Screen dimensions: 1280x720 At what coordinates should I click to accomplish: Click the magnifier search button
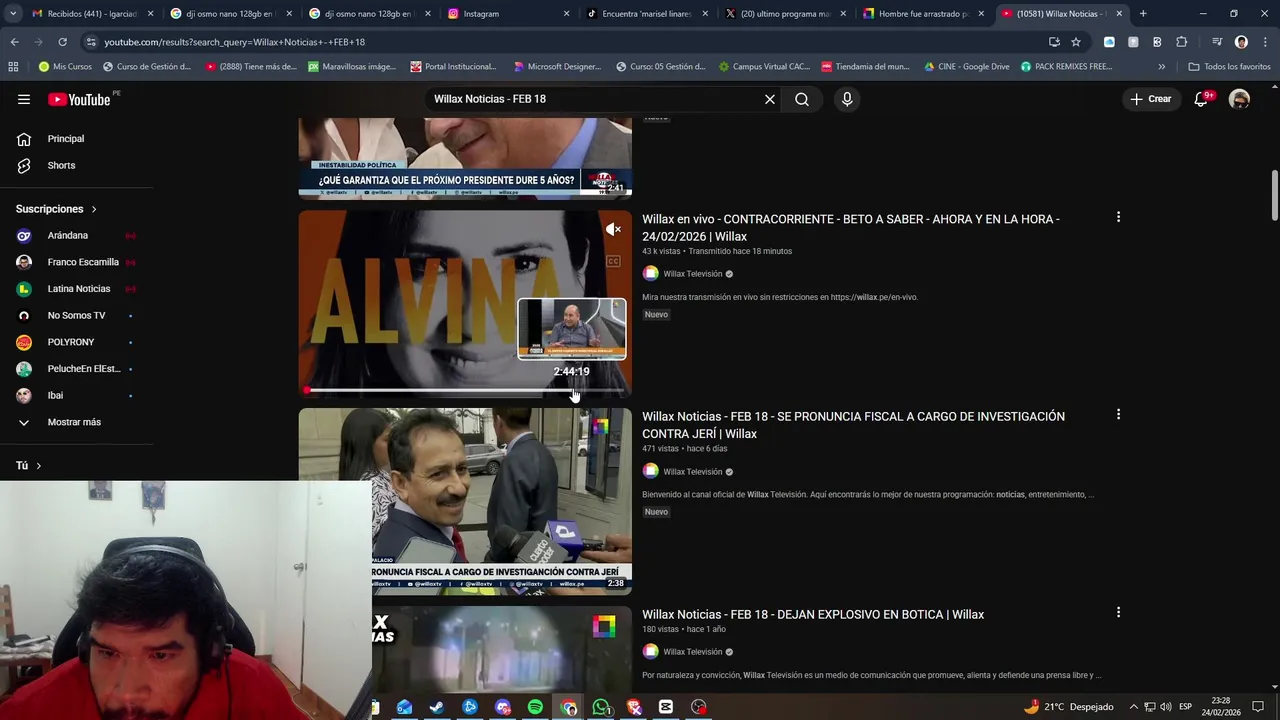(802, 99)
